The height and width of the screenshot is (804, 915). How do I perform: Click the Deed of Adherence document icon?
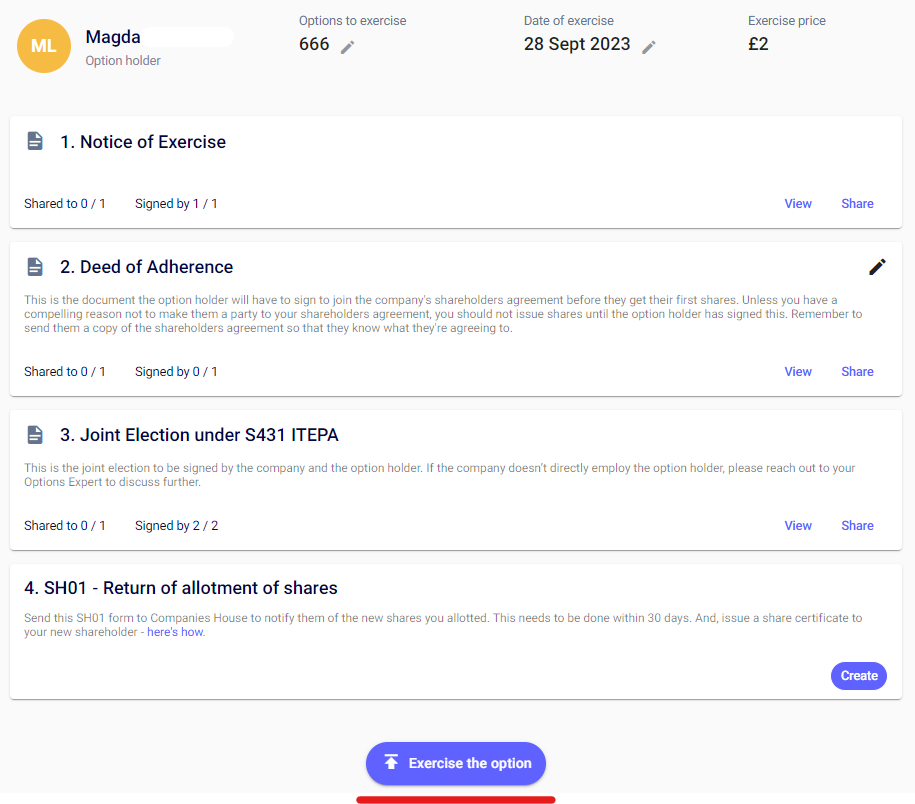(35, 267)
